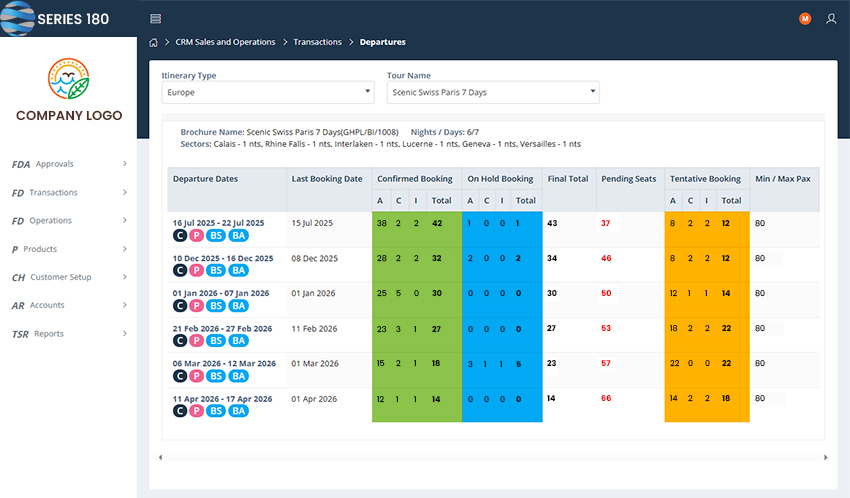
Task: Click the company logo image
Action: 69,81
